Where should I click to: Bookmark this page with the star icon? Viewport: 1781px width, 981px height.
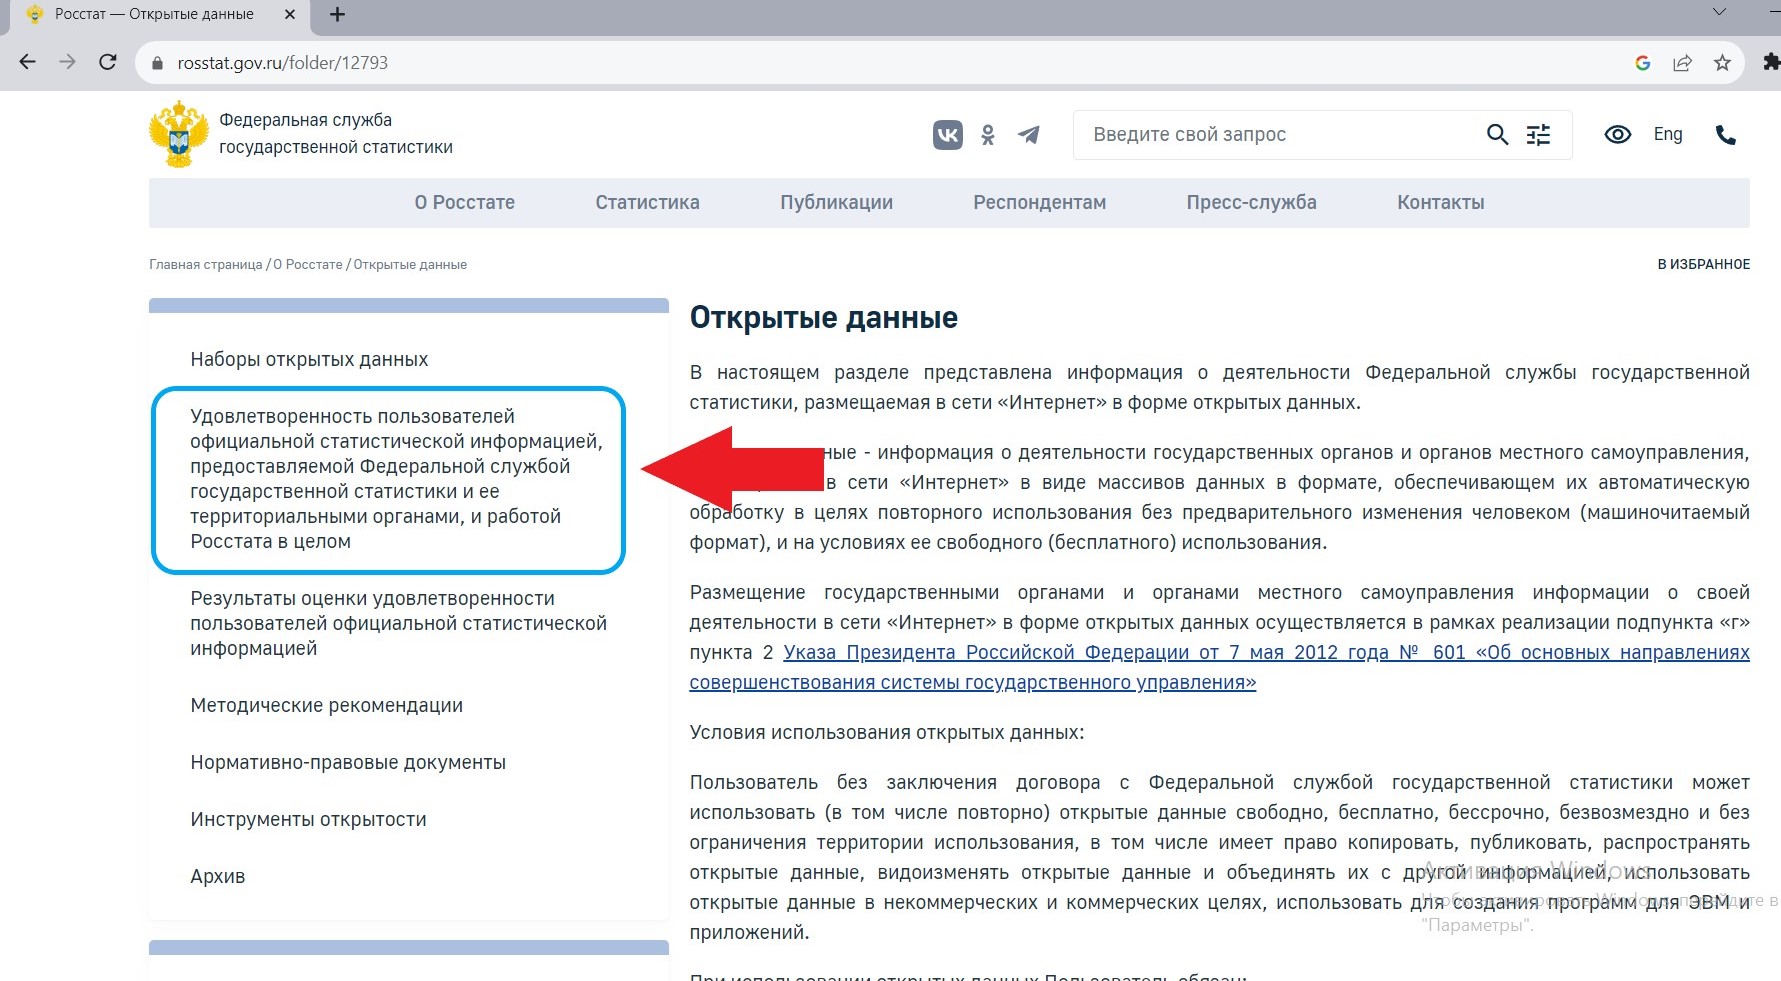[1722, 63]
